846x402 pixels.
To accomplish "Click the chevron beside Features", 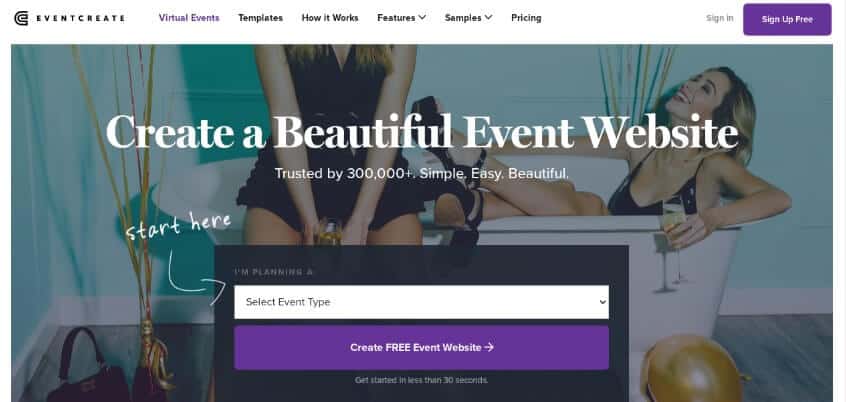I will point(422,17).
